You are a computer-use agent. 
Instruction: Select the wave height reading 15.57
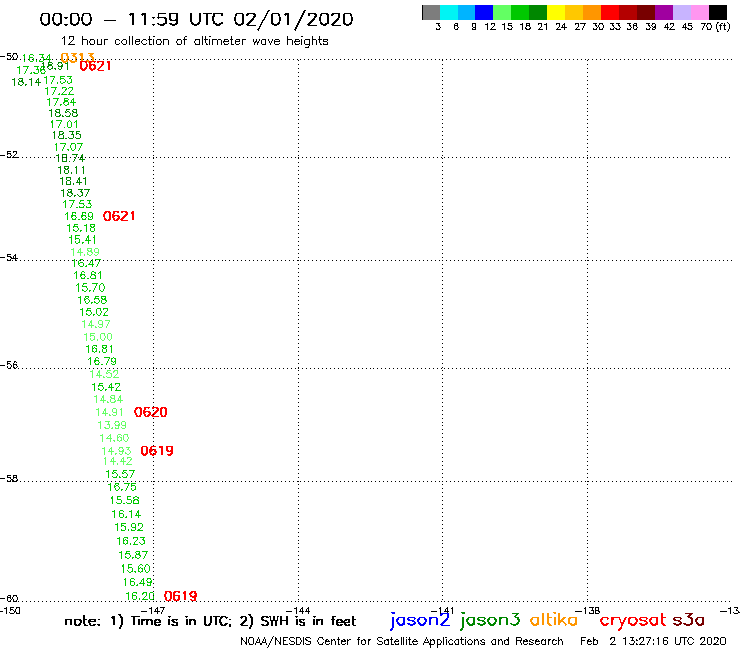click(x=120, y=474)
